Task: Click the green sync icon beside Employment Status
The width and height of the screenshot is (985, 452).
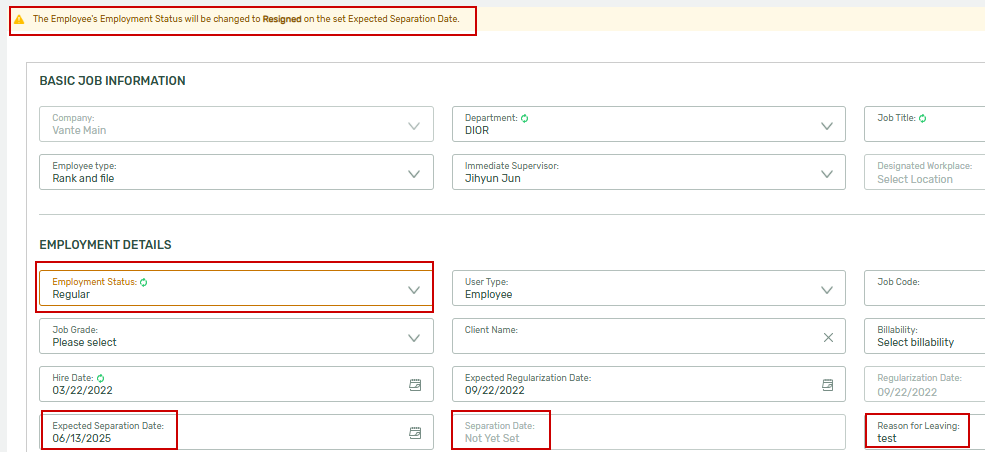Action: click(143, 282)
